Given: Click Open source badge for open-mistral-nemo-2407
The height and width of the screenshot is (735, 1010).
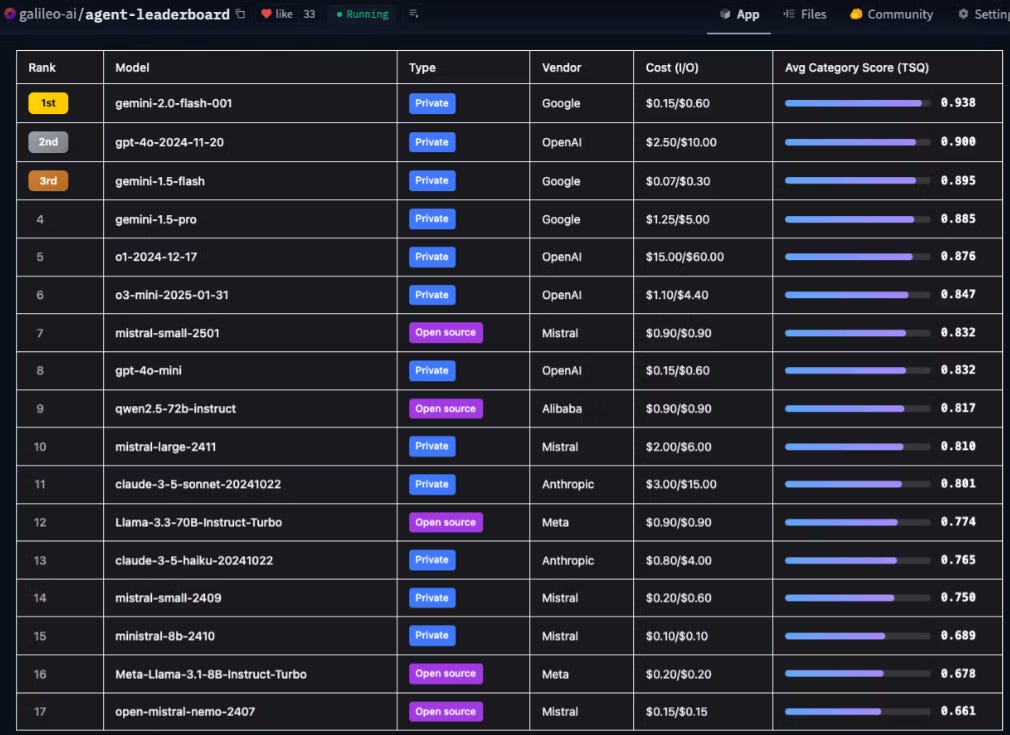Looking at the screenshot, I should pos(446,711).
